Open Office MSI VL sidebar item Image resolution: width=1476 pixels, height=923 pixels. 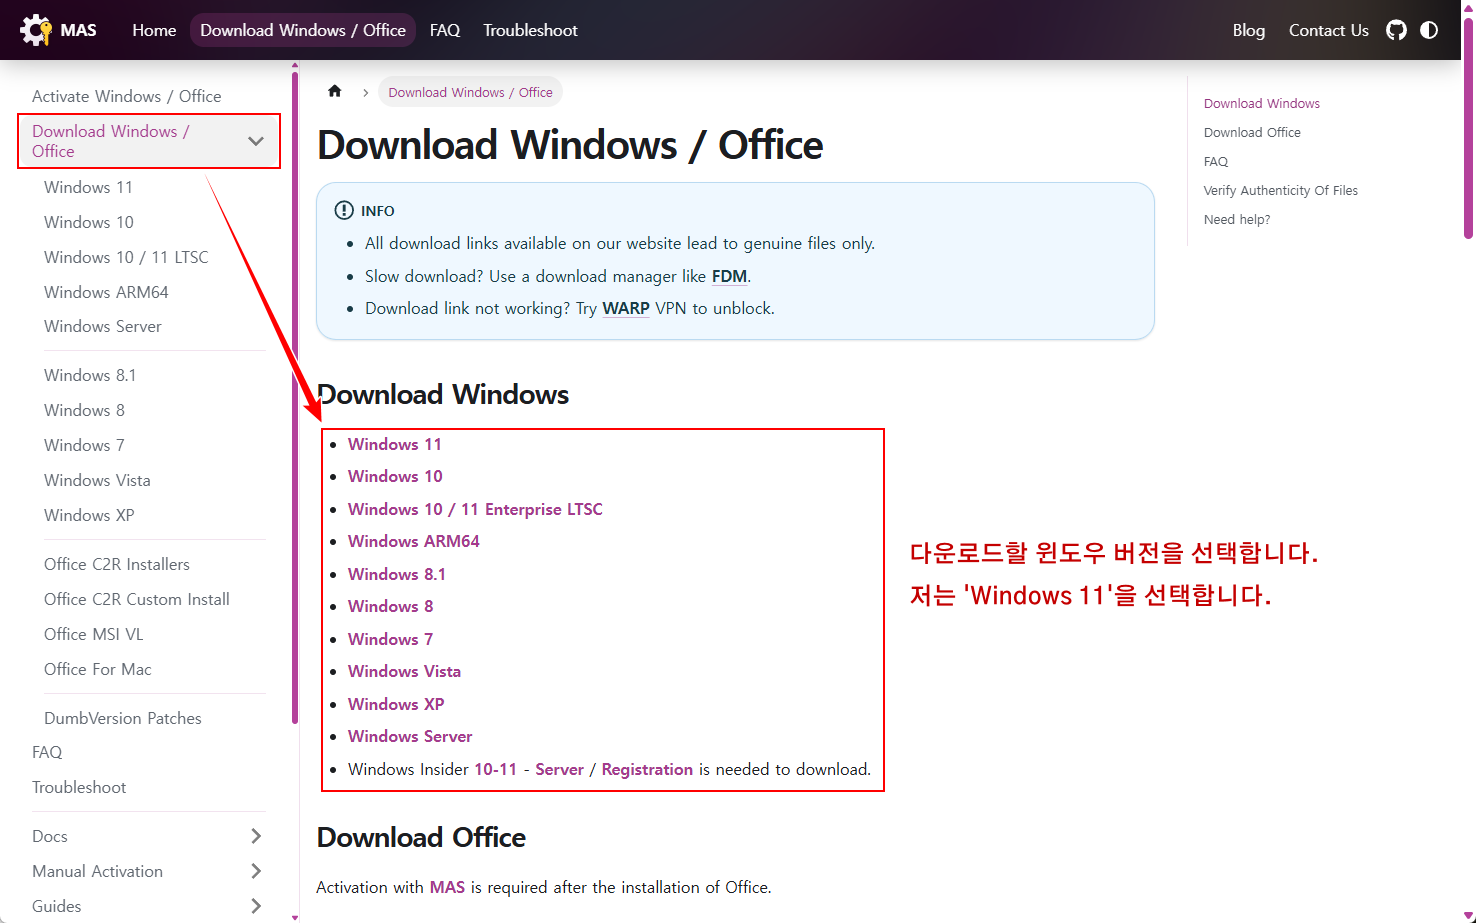coord(94,634)
